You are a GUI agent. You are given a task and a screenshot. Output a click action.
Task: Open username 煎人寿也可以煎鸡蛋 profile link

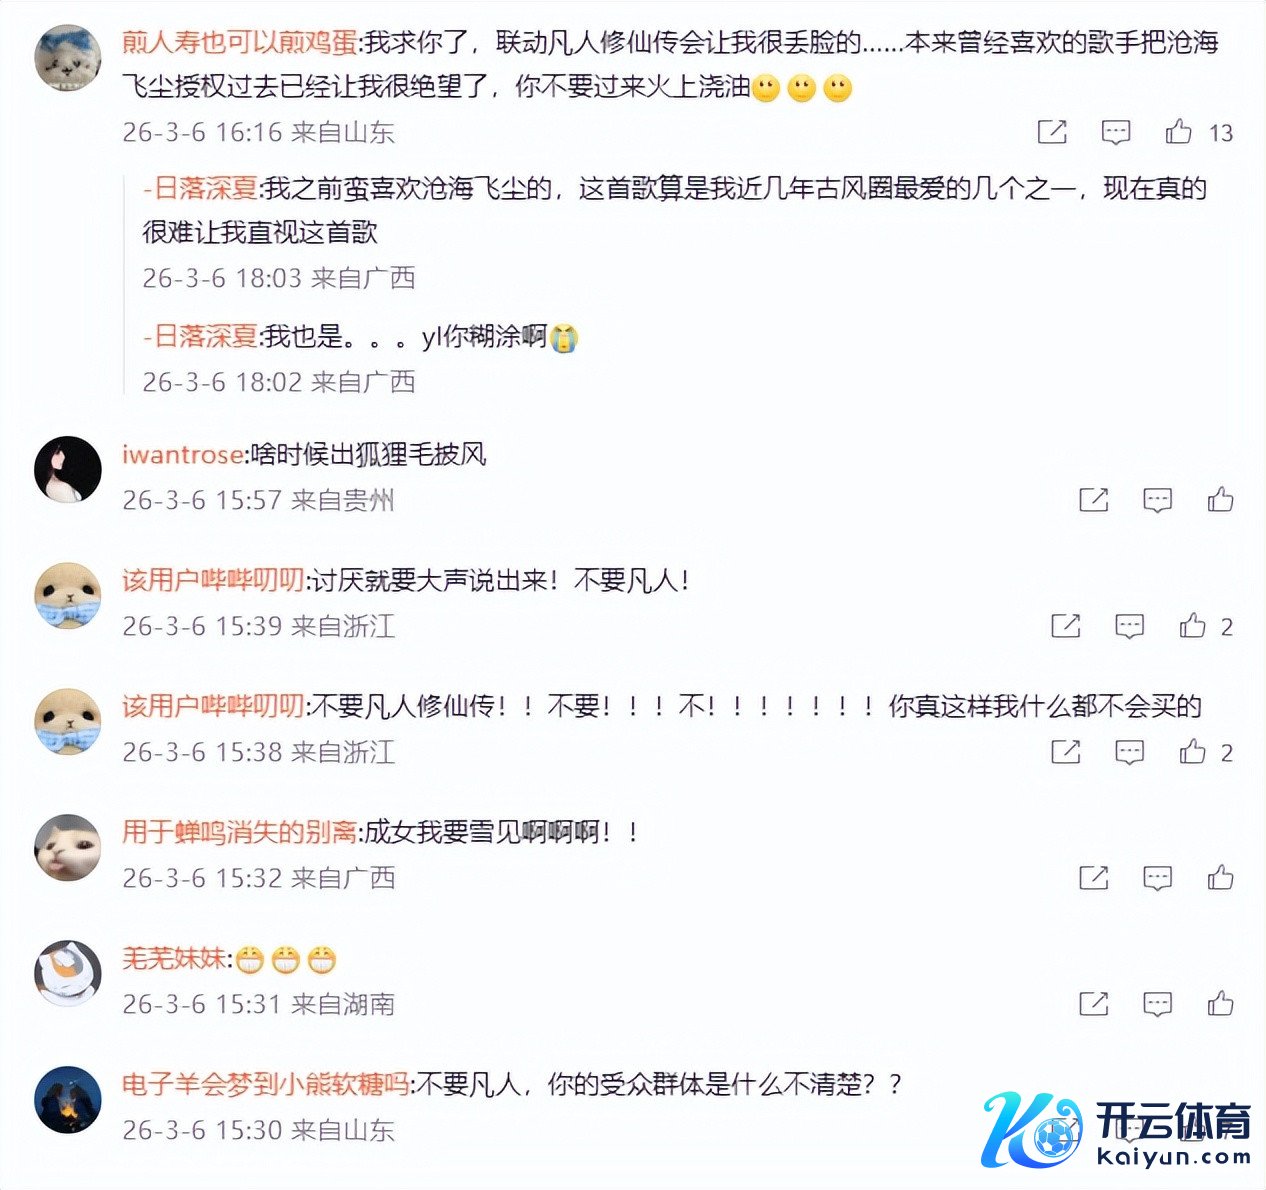[239, 43]
